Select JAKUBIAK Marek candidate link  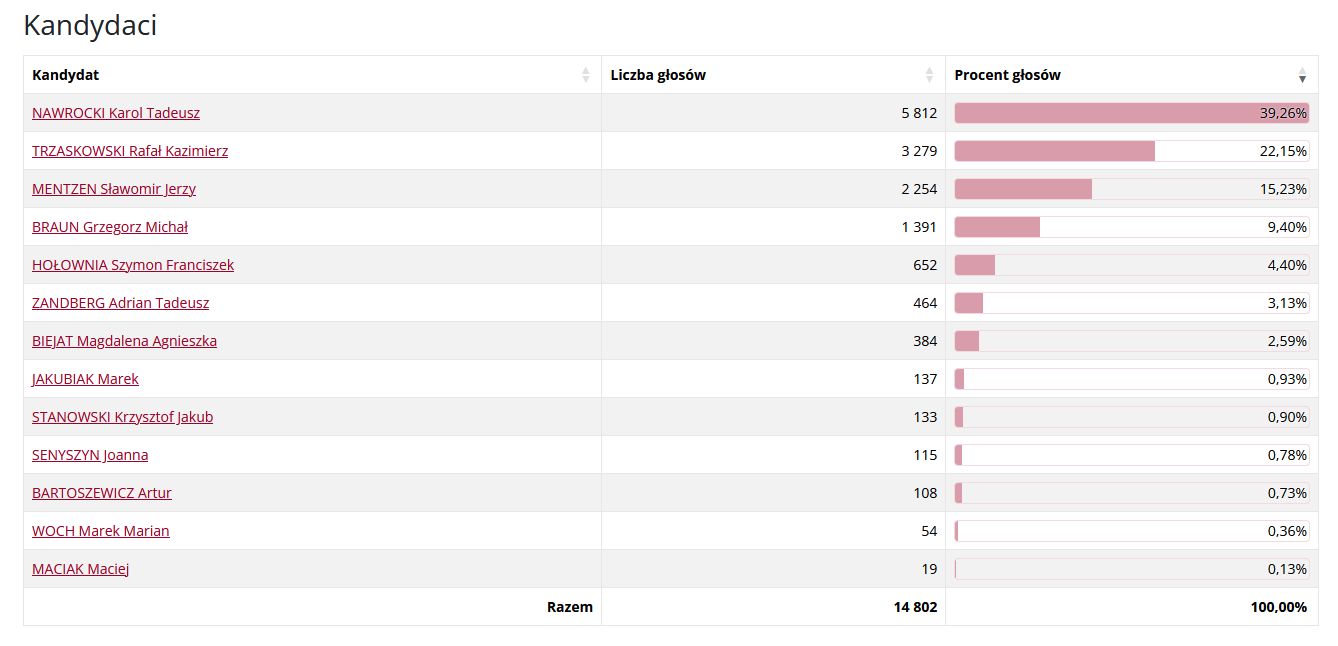coord(85,379)
